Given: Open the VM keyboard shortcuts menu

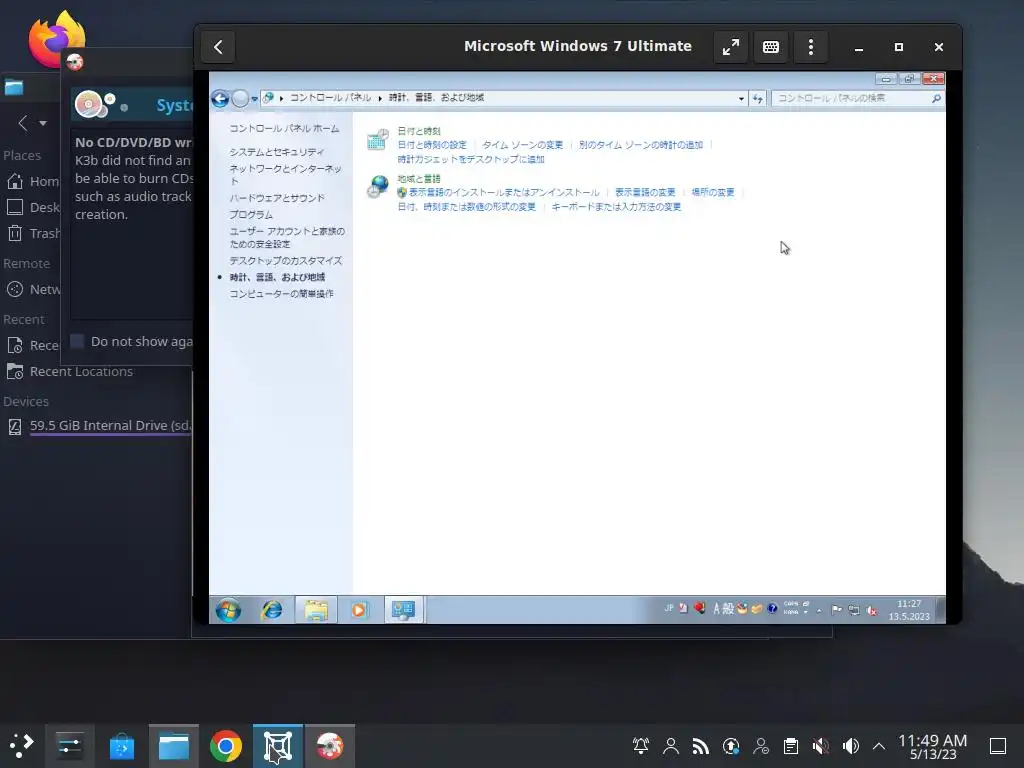Looking at the screenshot, I should (771, 47).
